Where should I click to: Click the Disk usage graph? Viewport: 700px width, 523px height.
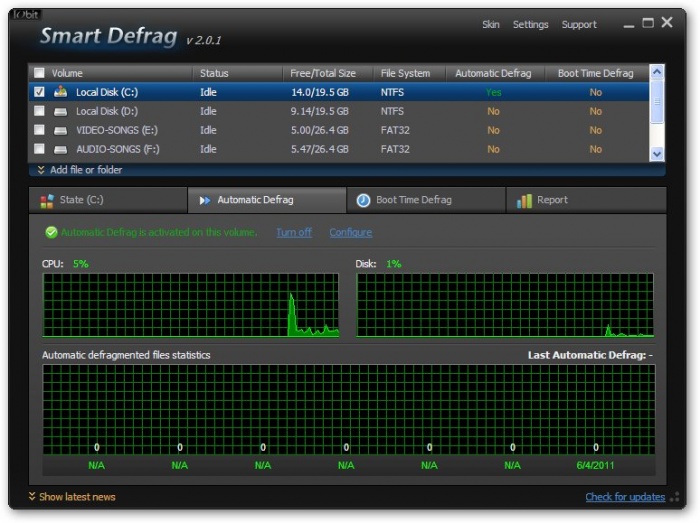click(x=505, y=305)
